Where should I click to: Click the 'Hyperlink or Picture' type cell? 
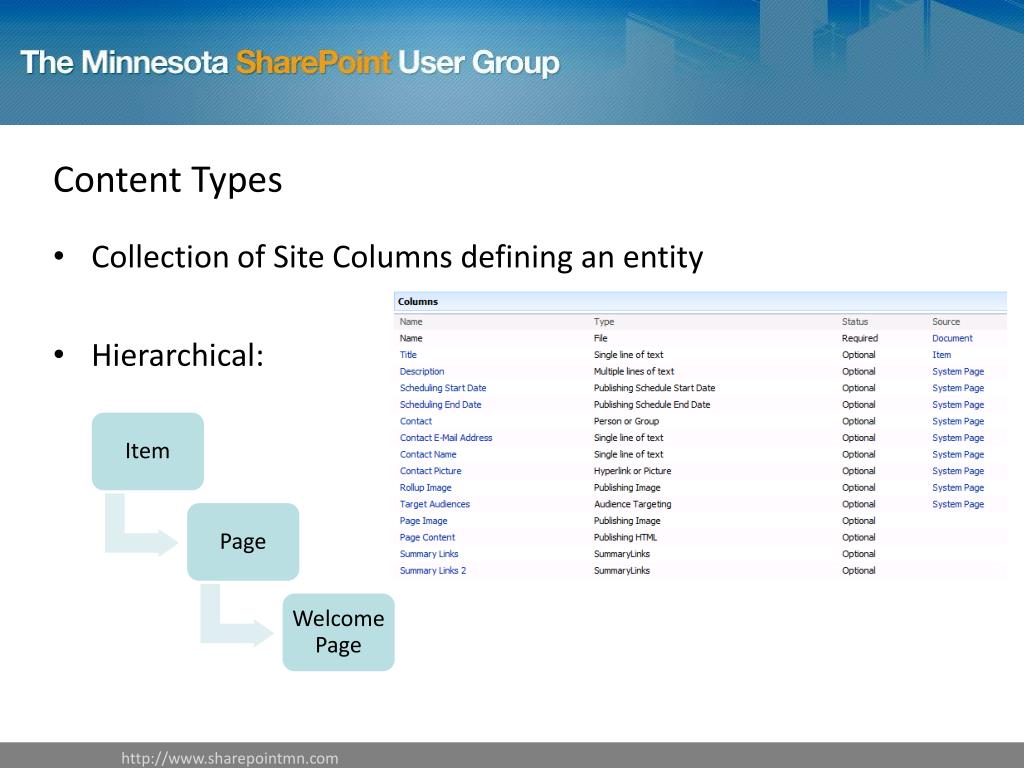coord(632,471)
